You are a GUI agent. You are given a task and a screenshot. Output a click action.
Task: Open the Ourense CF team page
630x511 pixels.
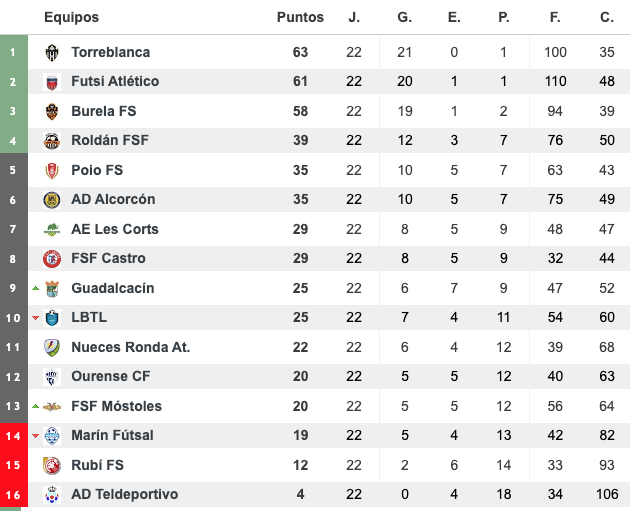111,377
